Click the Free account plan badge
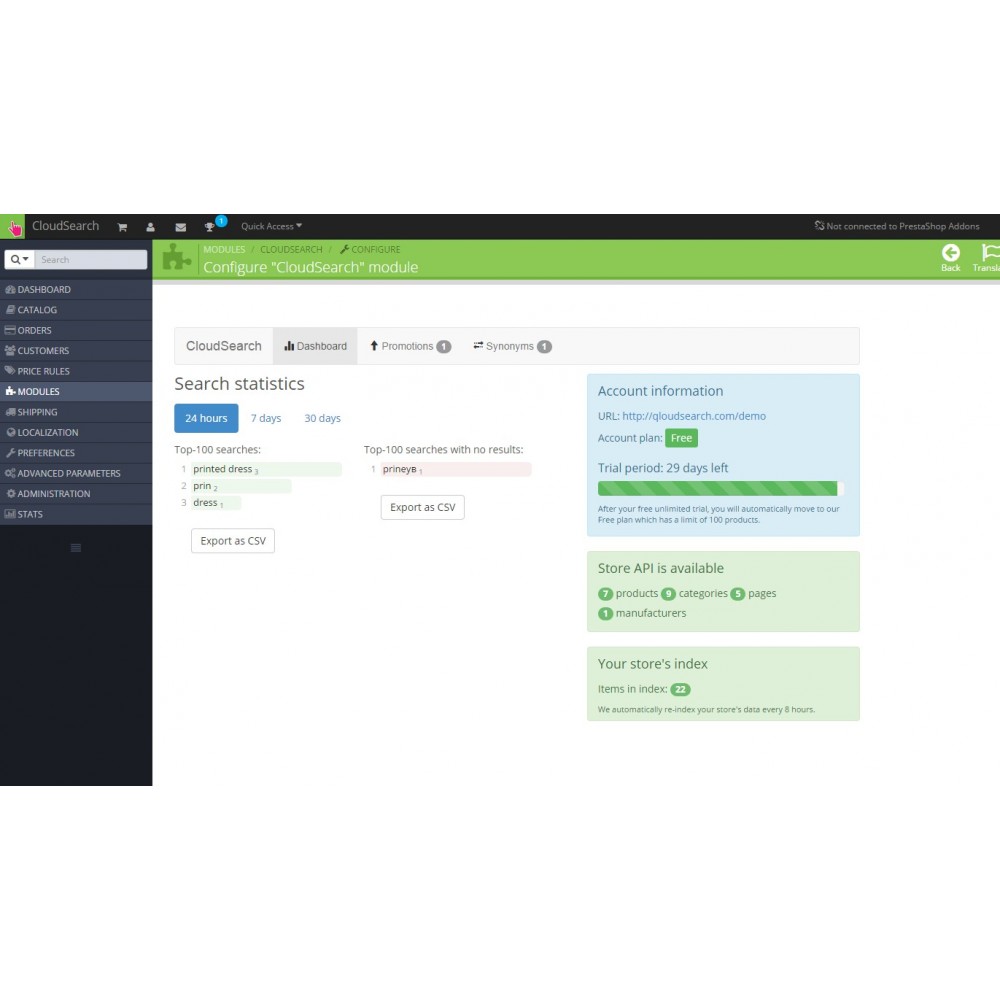The width and height of the screenshot is (1000, 1000). [681, 438]
